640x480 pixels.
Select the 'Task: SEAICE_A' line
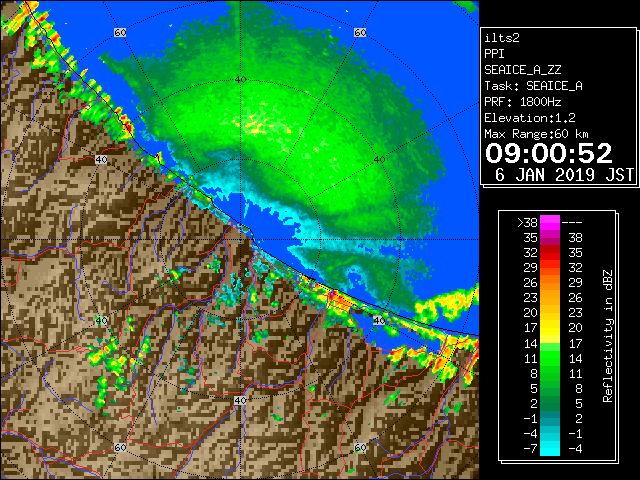click(533, 86)
